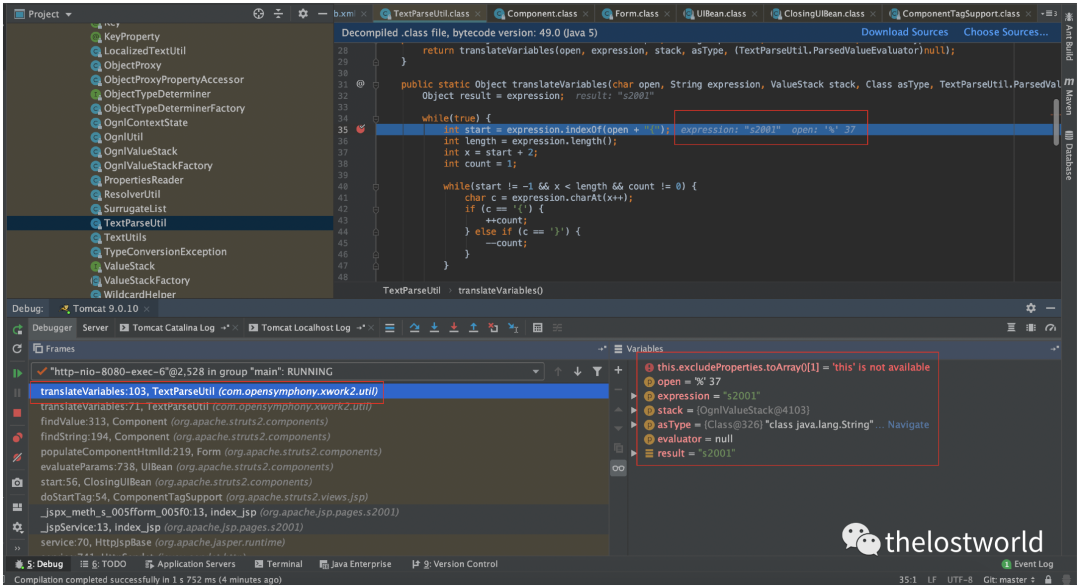This screenshot has height=588, width=1080.
Task: Expand the stack variable node
Action: [634, 410]
